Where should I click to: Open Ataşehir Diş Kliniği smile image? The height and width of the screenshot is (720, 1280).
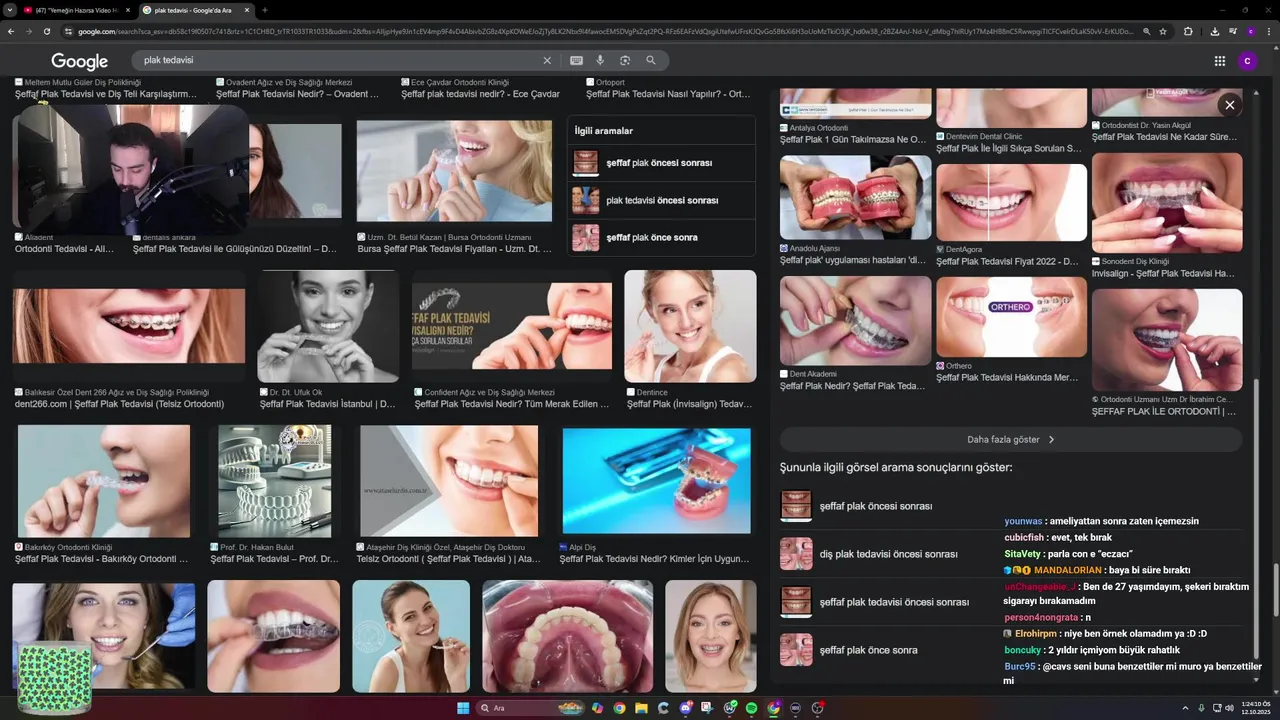[449, 481]
